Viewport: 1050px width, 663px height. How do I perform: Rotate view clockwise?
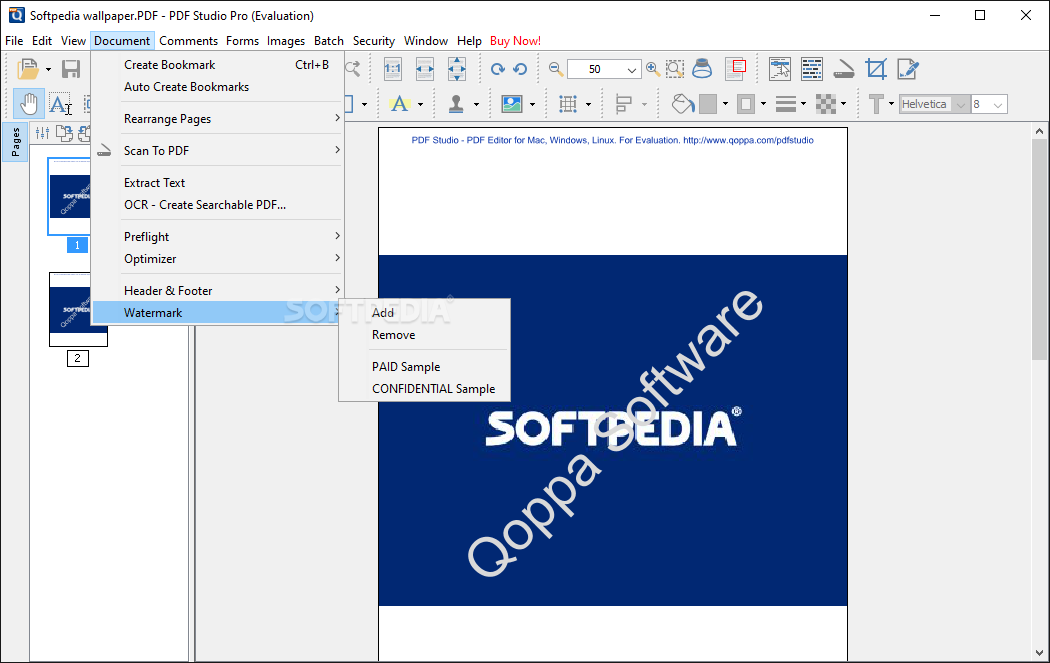coord(498,68)
